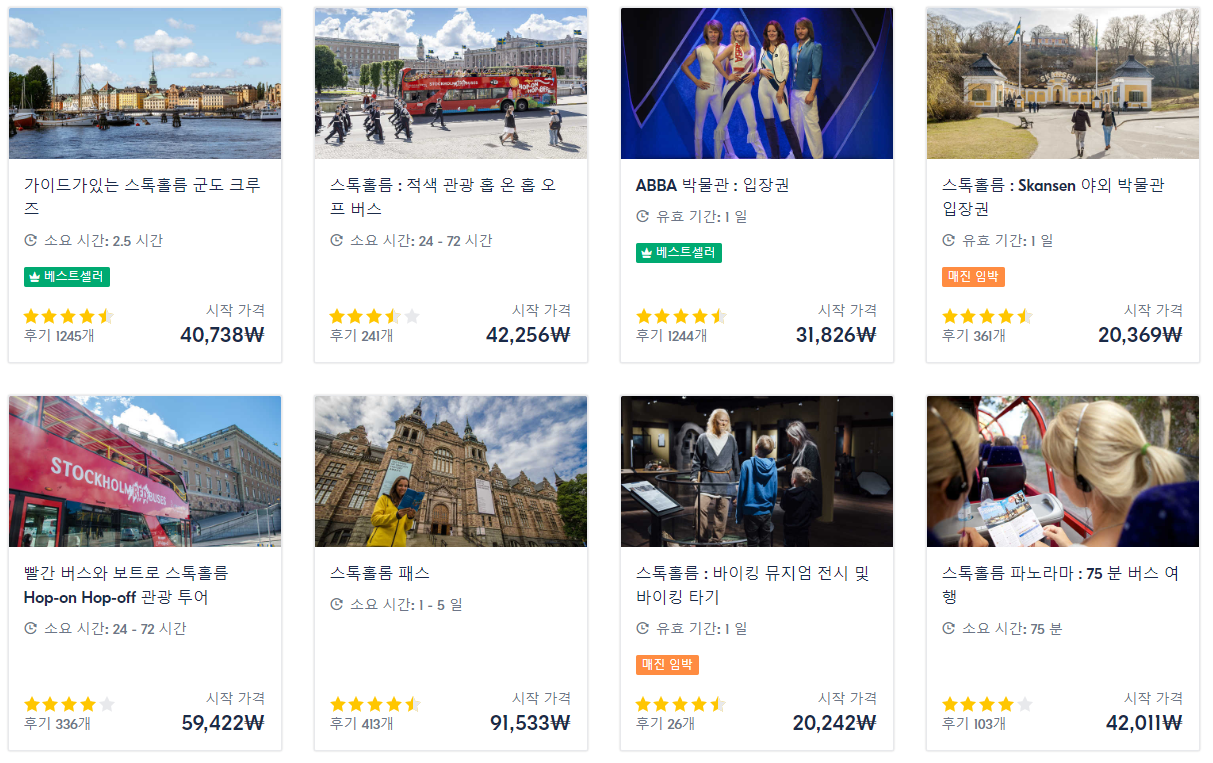Click price 59,422₩
The height and width of the screenshot is (763, 1213).
(x=223, y=723)
